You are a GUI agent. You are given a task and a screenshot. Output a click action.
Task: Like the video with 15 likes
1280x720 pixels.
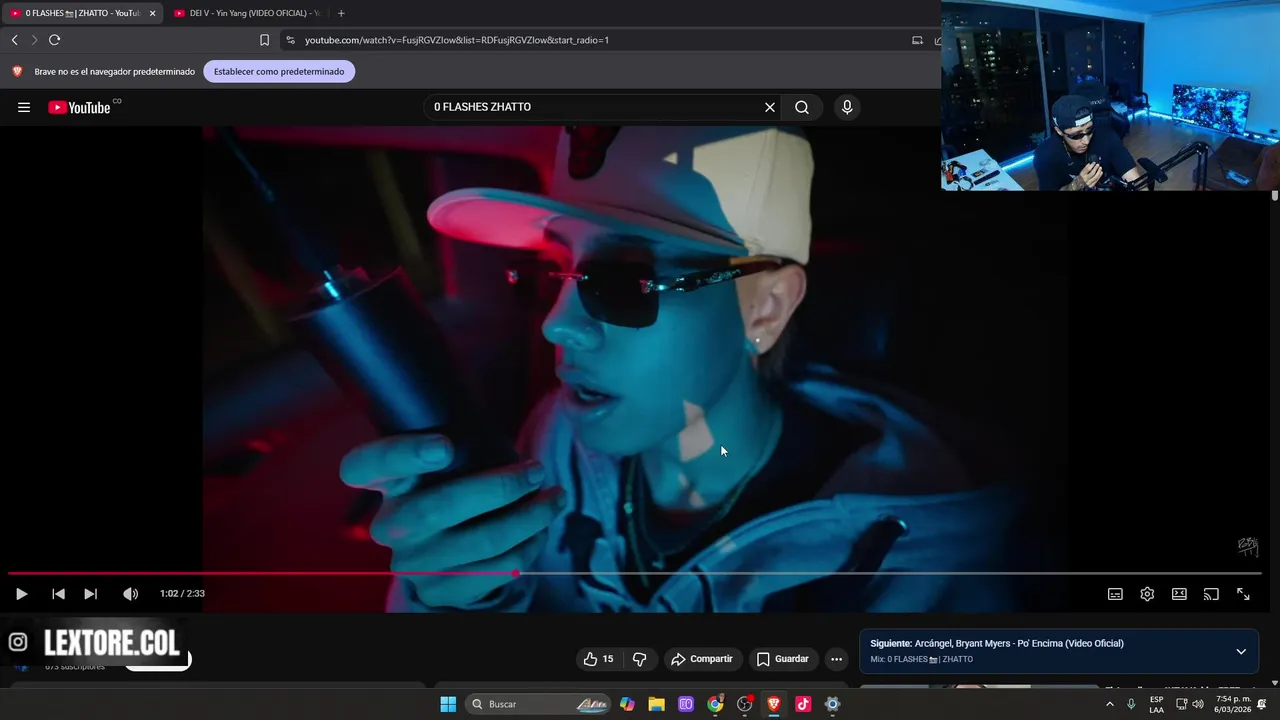click(x=599, y=659)
